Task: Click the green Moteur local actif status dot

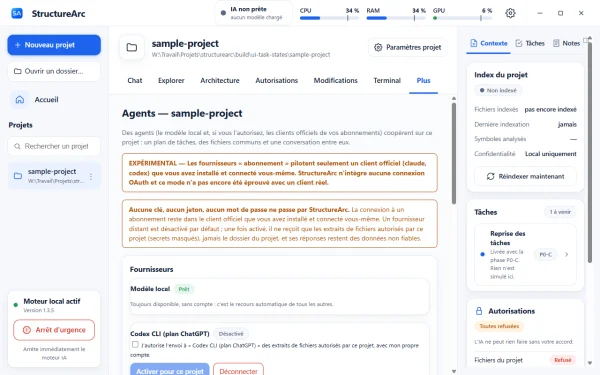Action: pos(16,305)
